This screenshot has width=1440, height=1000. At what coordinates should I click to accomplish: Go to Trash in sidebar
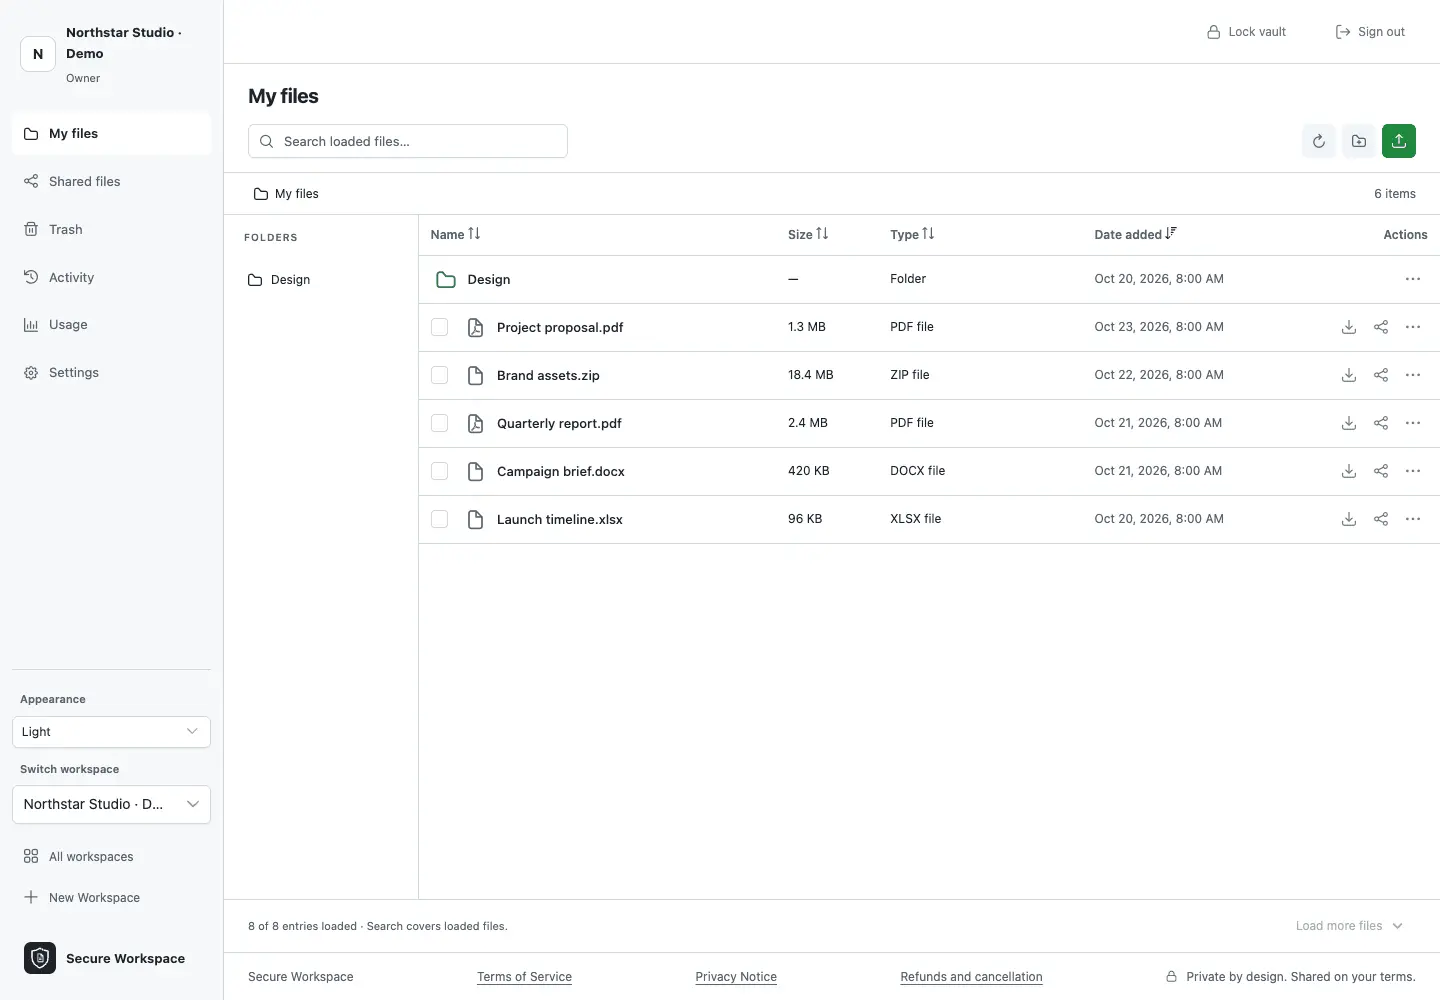pyautogui.click(x=111, y=229)
